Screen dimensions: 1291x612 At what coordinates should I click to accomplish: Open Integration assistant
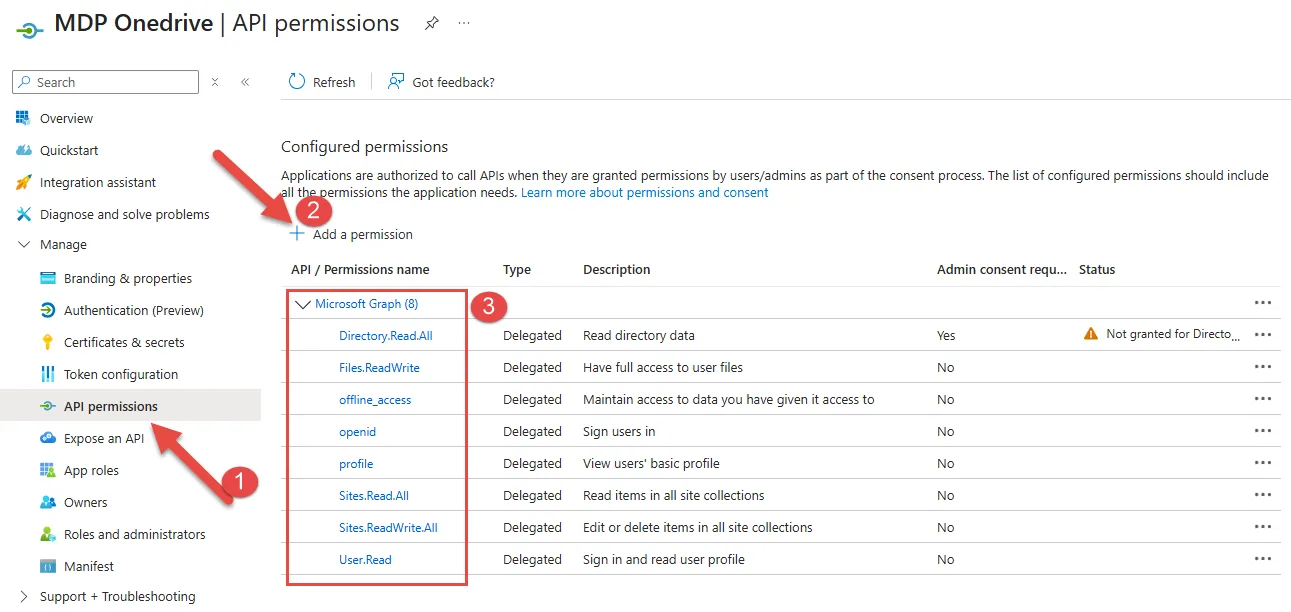98,182
